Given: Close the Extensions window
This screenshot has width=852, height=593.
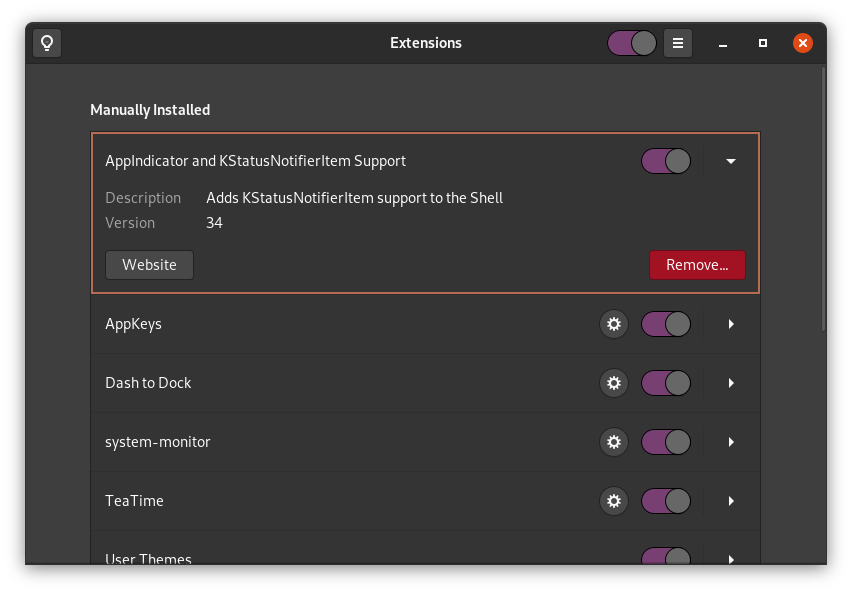Looking at the screenshot, I should click(803, 43).
